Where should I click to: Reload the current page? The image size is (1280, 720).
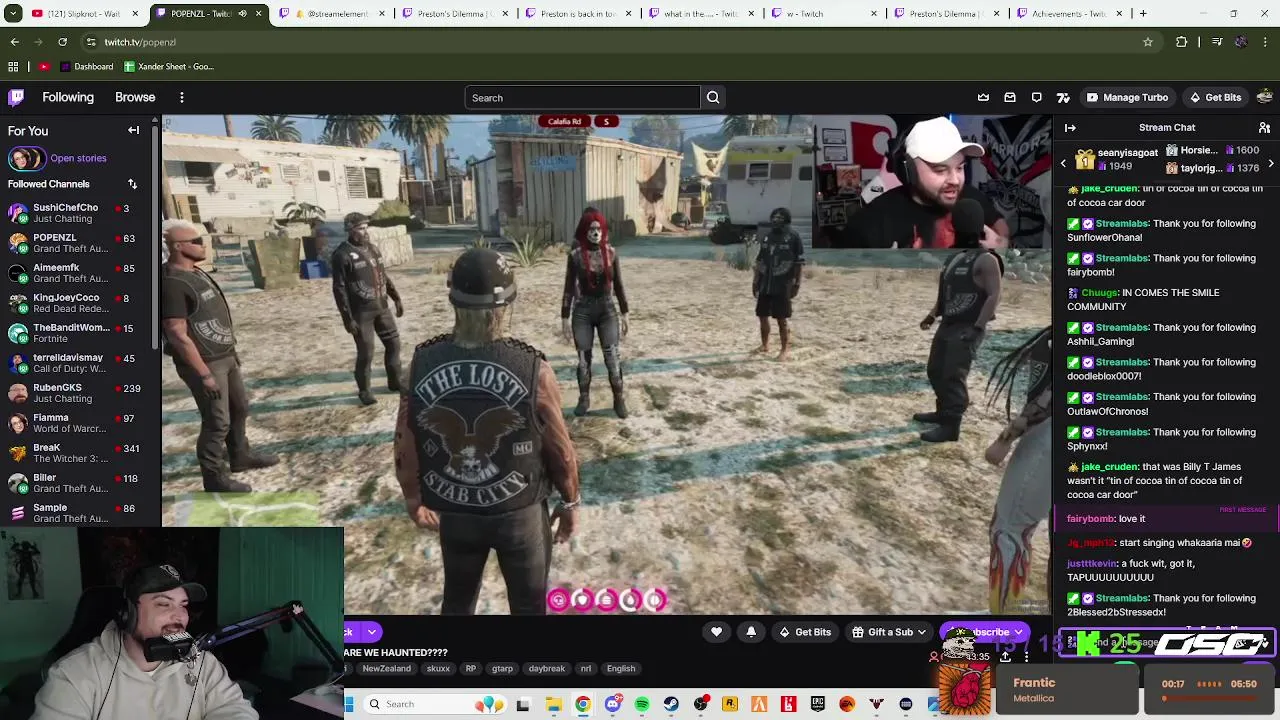coord(62,42)
